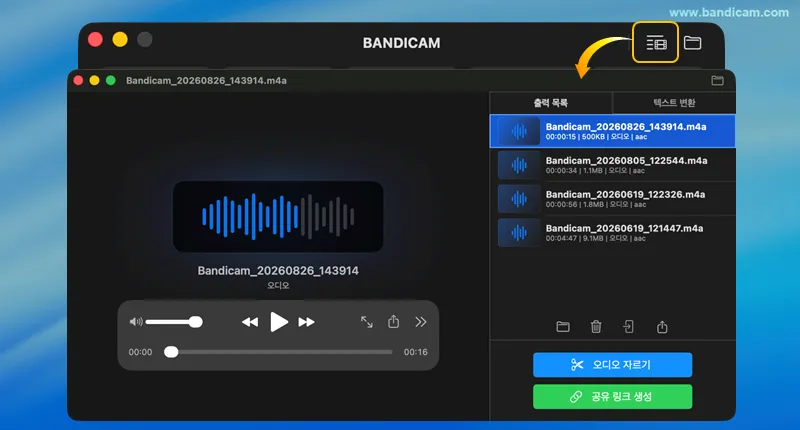Click the 오디오 자르기 button
Image resolution: width=800 pixels, height=430 pixels.
612,365
